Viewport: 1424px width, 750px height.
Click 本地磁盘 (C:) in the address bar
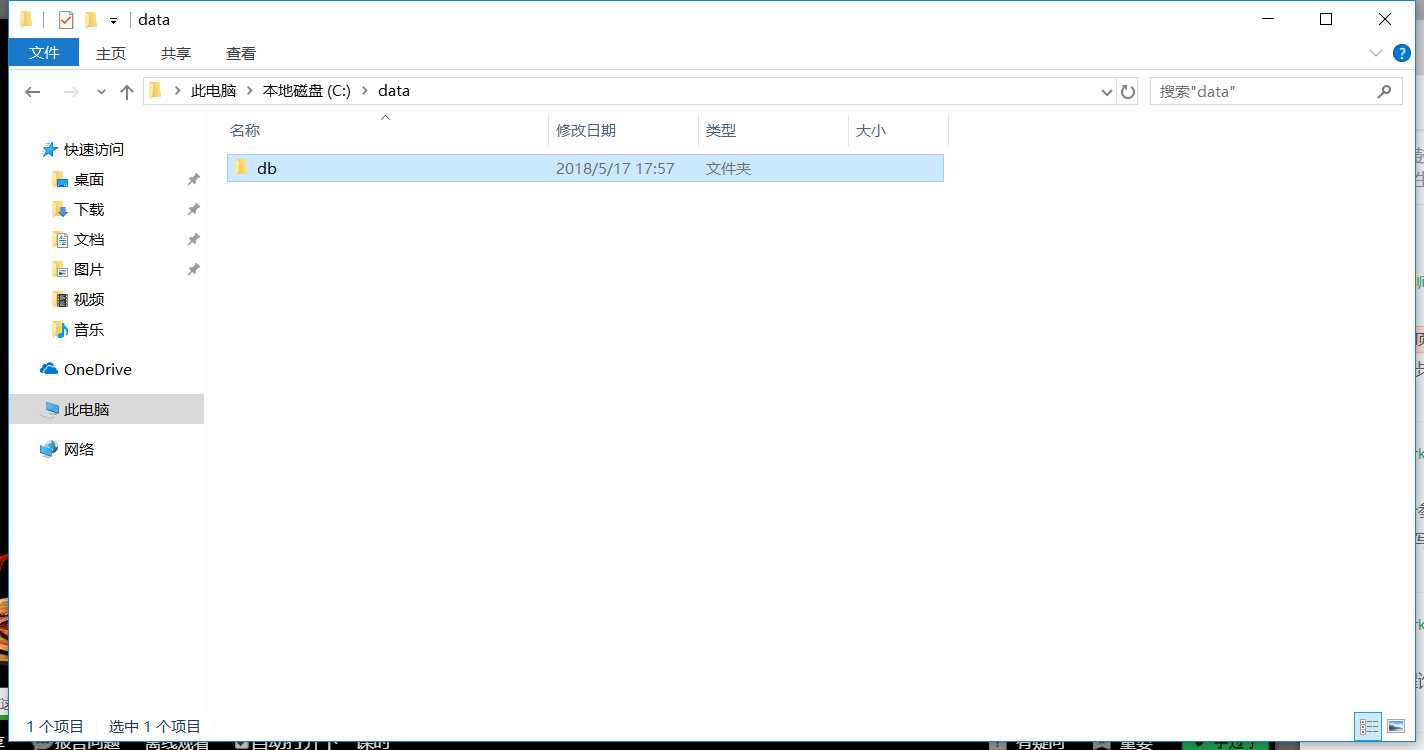307,91
